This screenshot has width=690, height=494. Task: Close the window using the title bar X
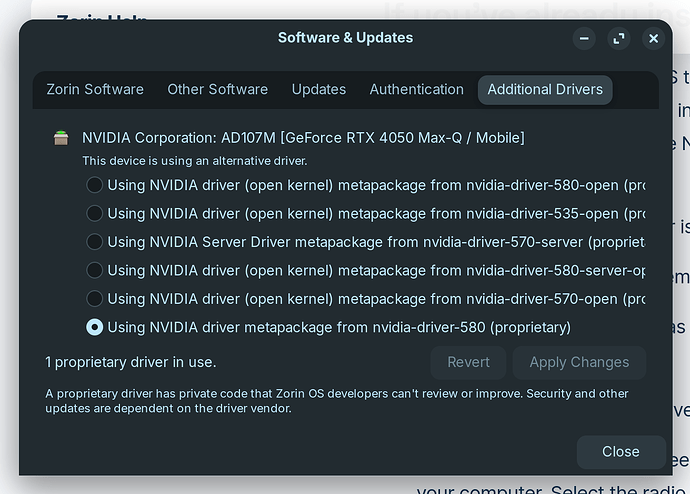click(x=653, y=39)
